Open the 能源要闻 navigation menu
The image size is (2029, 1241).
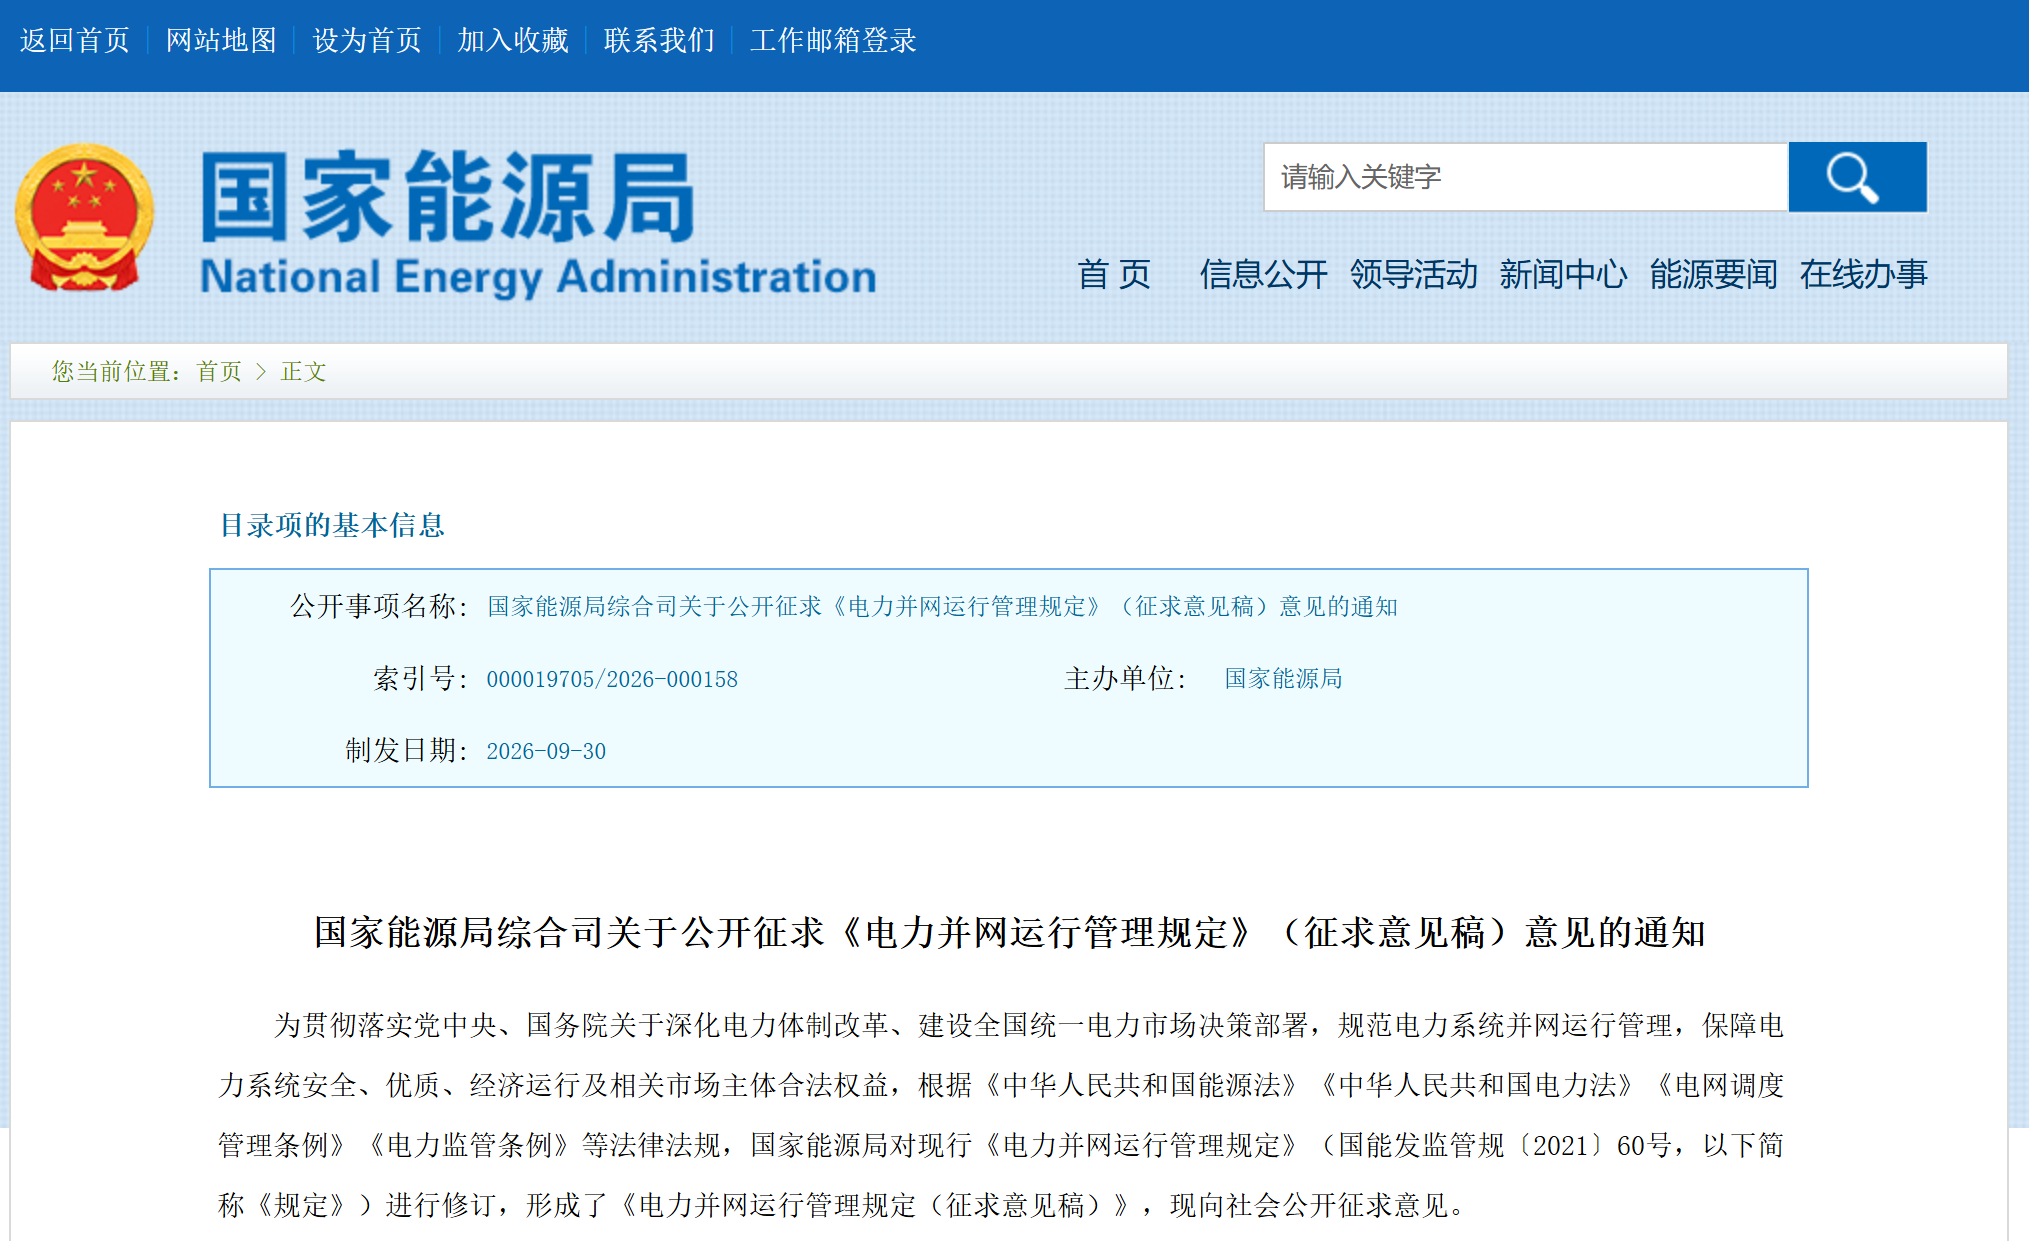[1714, 274]
